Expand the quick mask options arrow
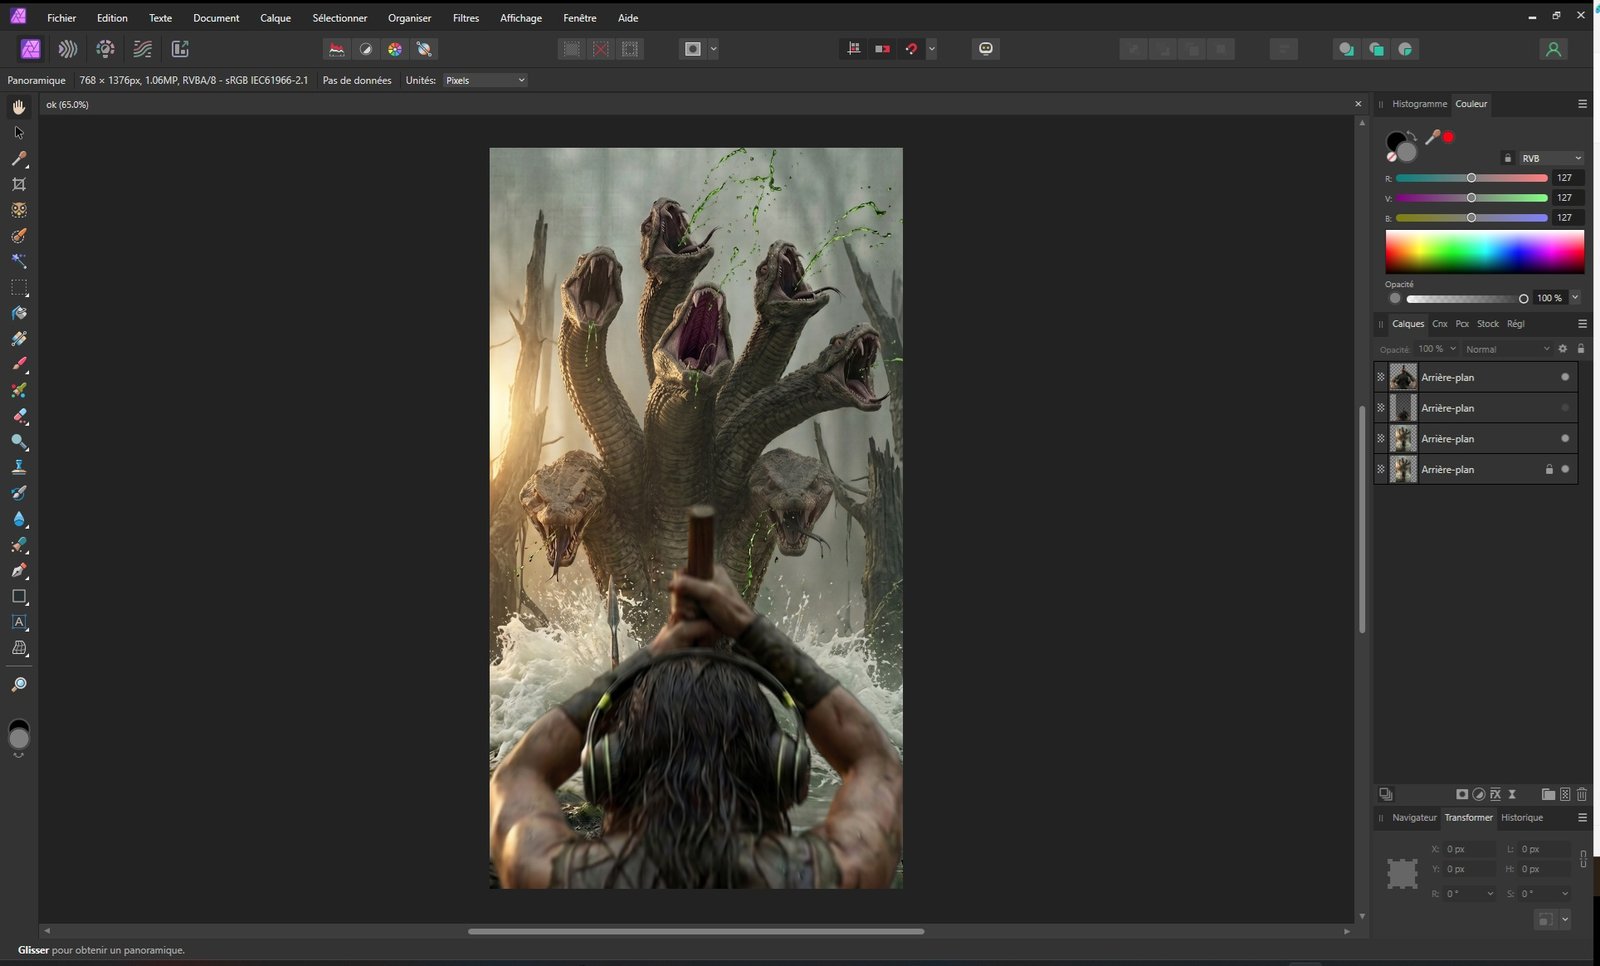 [x=713, y=49]
